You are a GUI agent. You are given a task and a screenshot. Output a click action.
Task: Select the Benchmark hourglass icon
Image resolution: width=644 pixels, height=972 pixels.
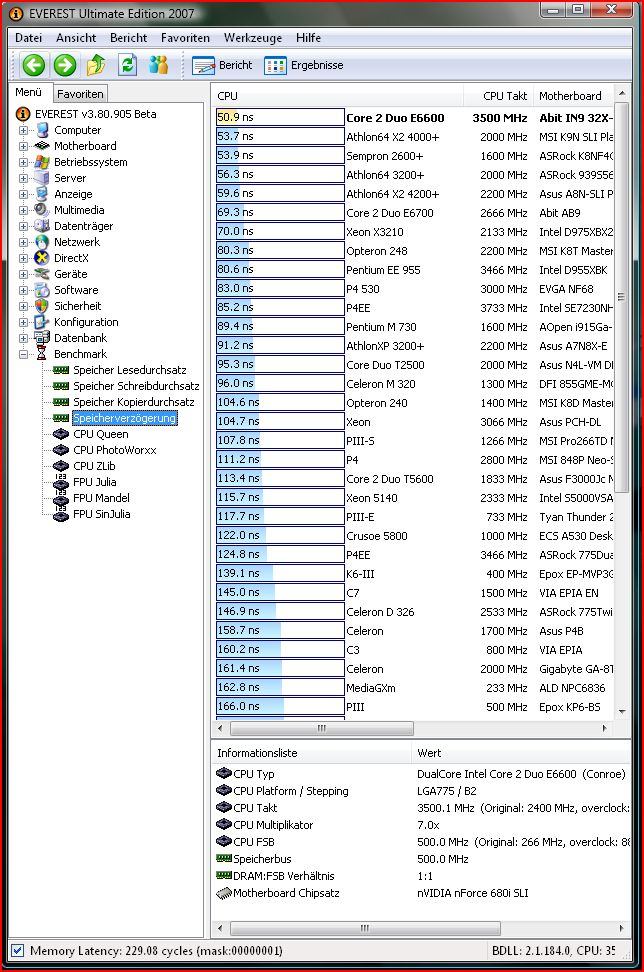click(42, 354)
